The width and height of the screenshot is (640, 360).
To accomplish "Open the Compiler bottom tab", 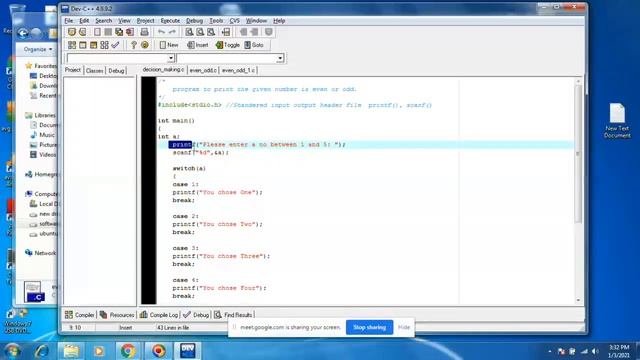I will point(80,315).
